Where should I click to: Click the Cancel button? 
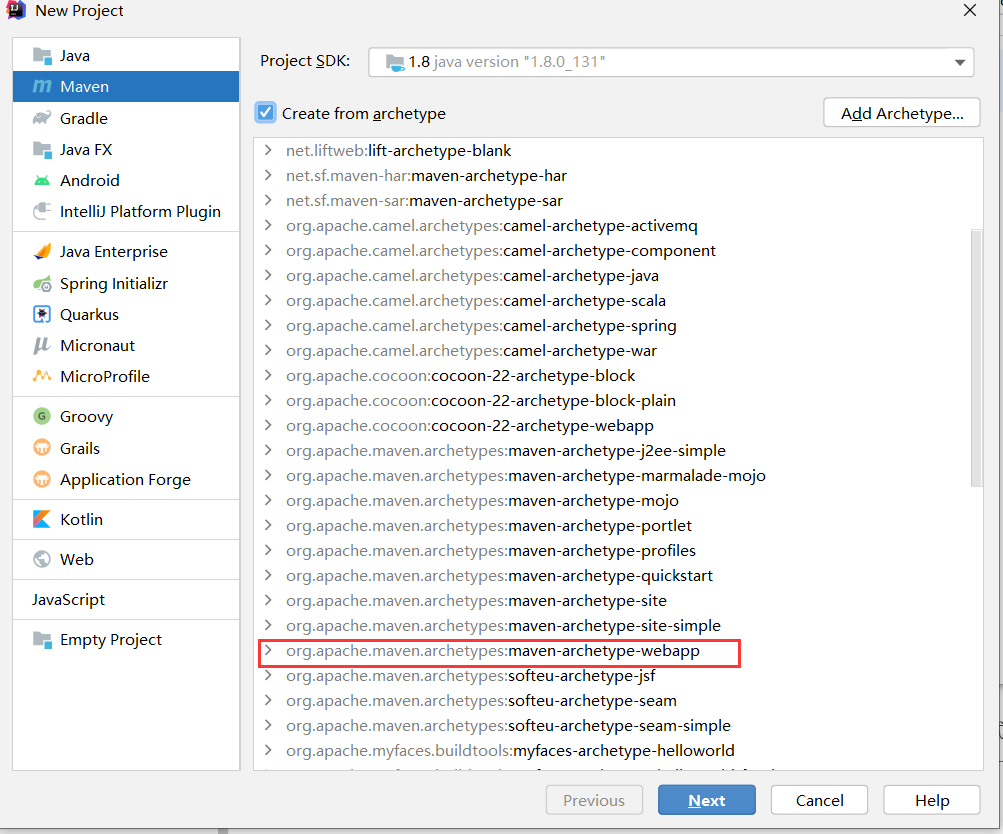click(819, 800)
